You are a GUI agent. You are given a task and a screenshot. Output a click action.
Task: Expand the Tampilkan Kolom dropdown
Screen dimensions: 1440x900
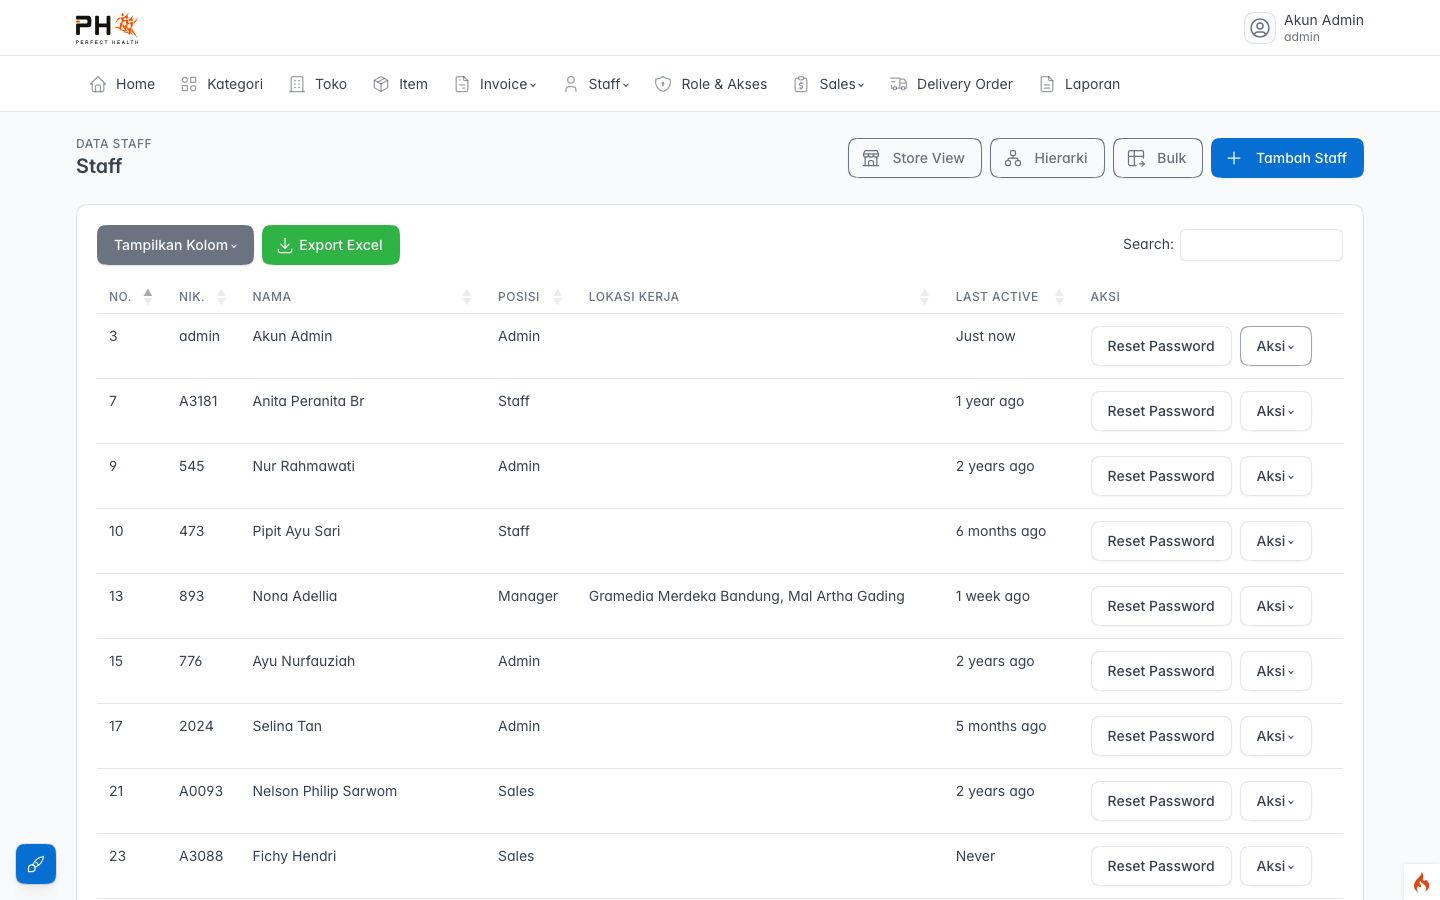tap(175, 245)
